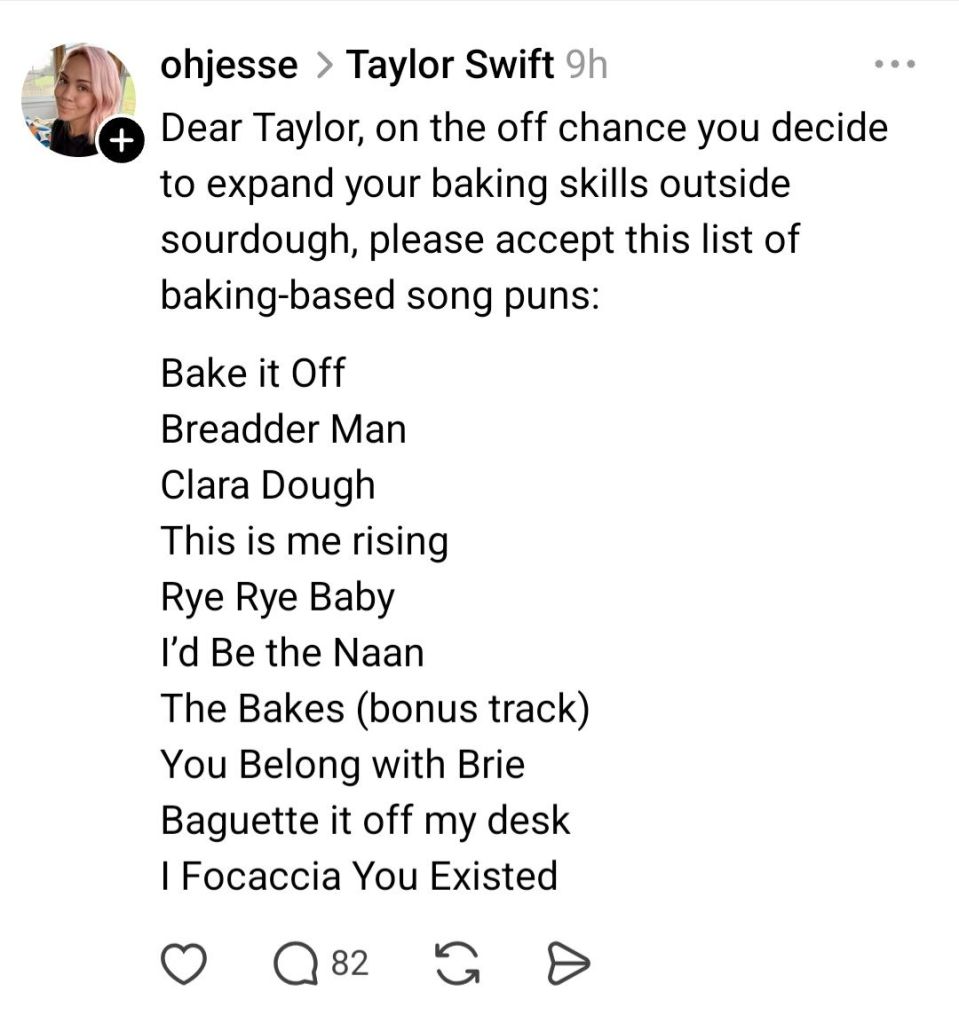Follow ohjesse using the plus badge
959x1023 pixels.
120,142
